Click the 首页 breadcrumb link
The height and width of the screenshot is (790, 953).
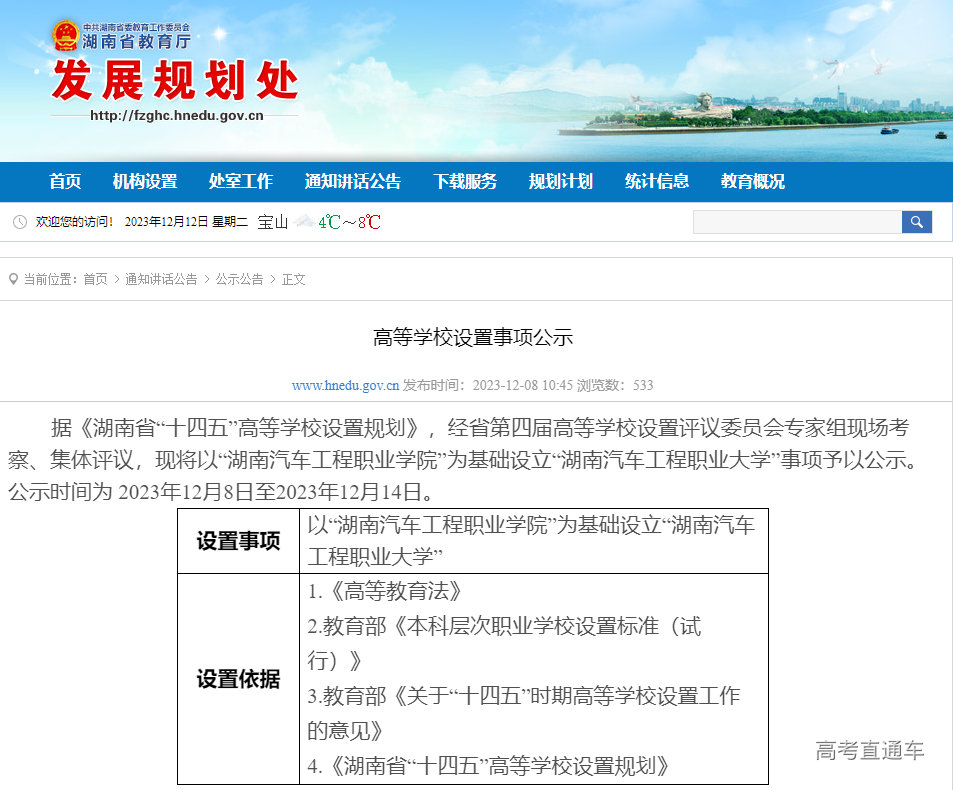tap(93, 280)
